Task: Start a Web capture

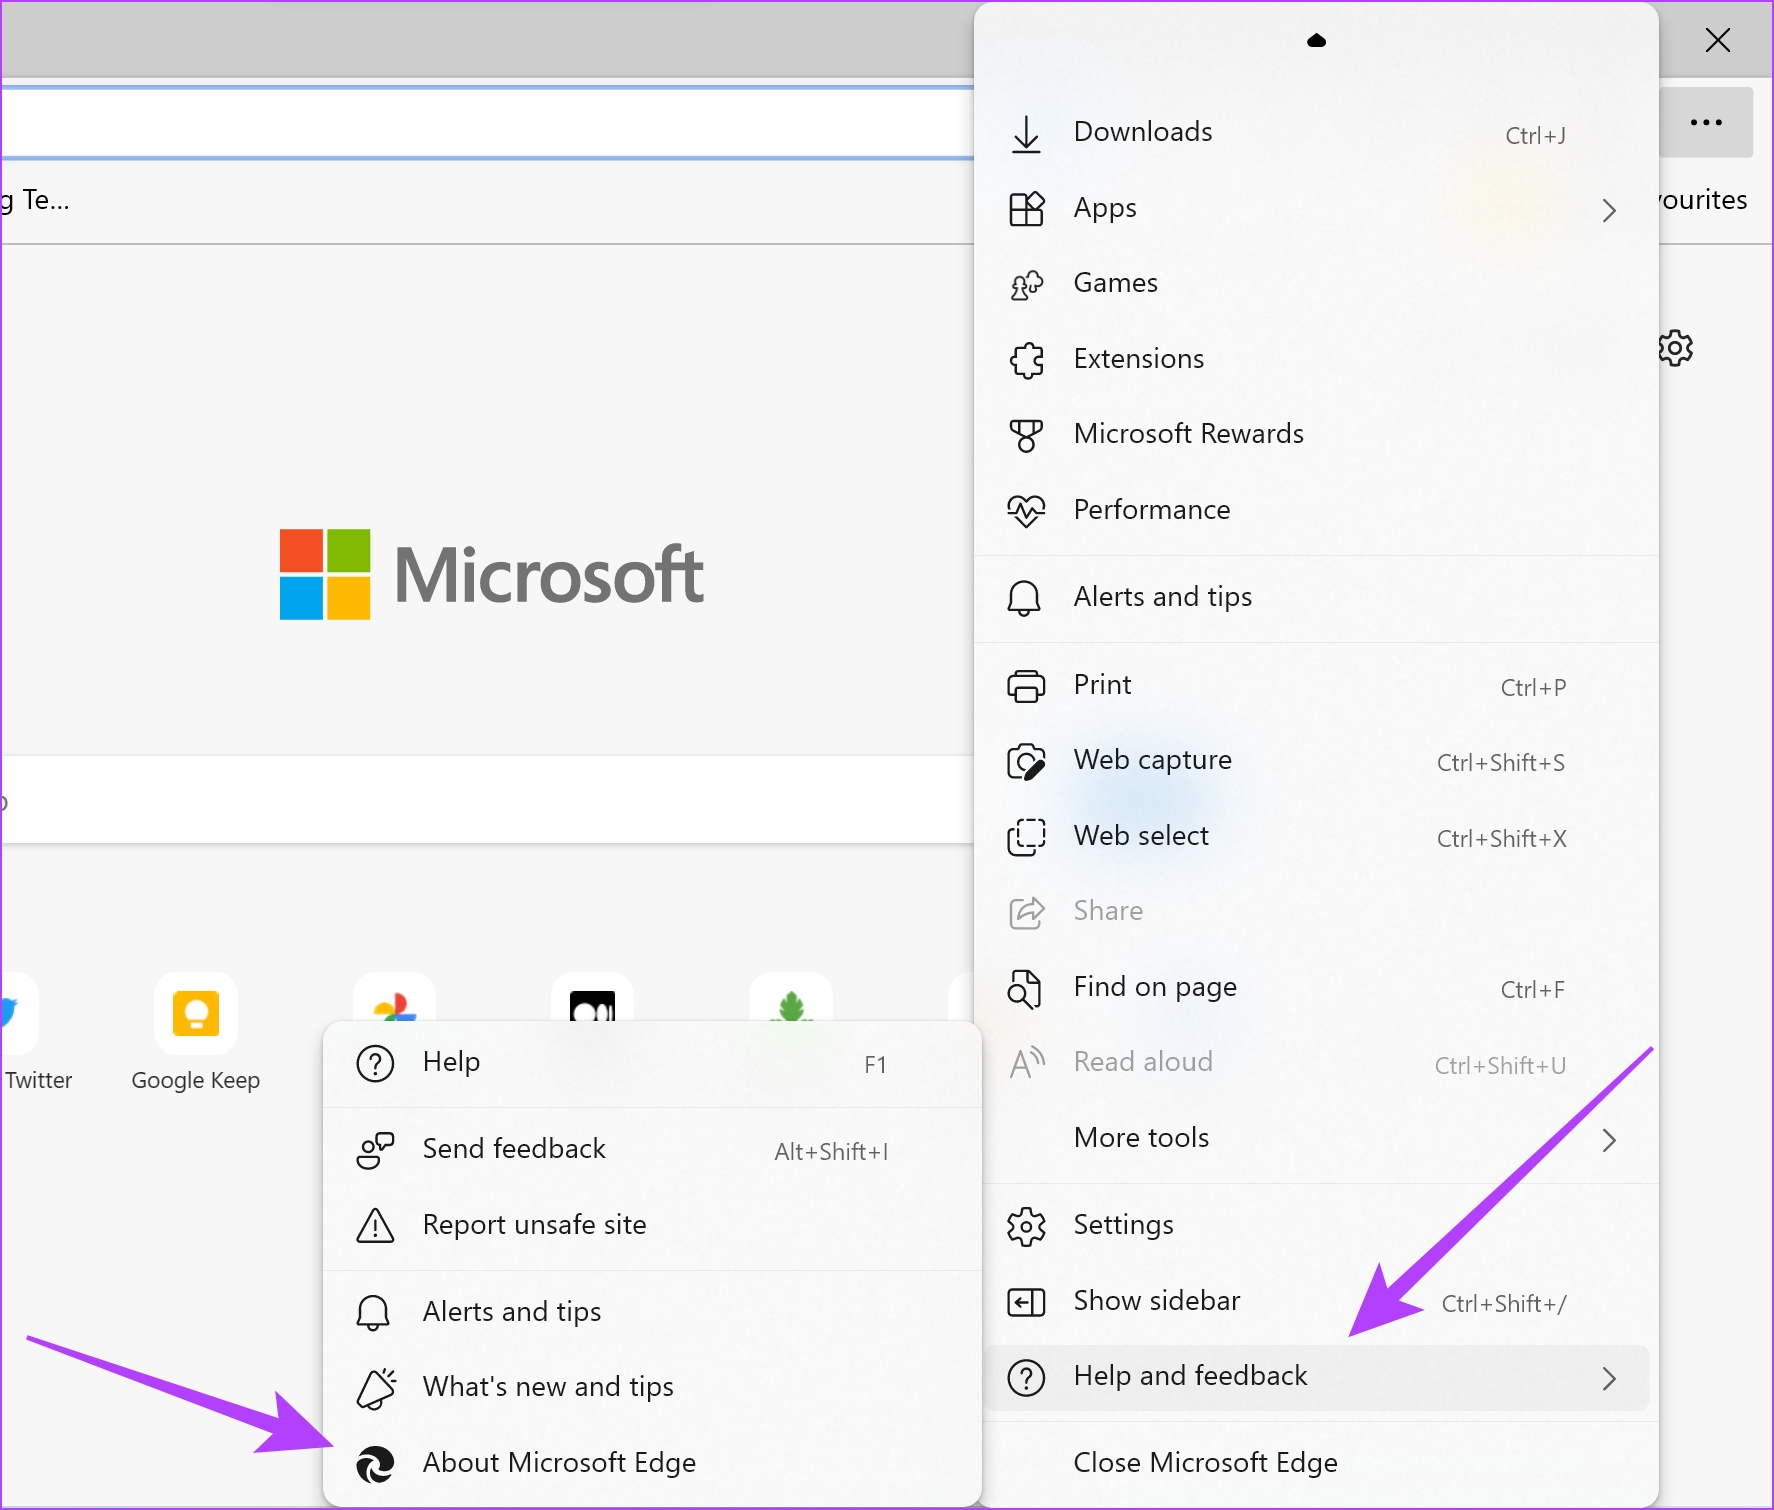Action: [1152, 760]
